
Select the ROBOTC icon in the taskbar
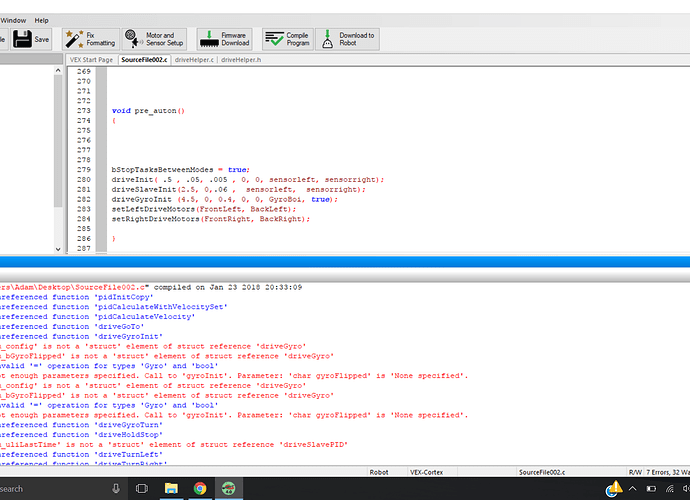click(x=228, y=488)
